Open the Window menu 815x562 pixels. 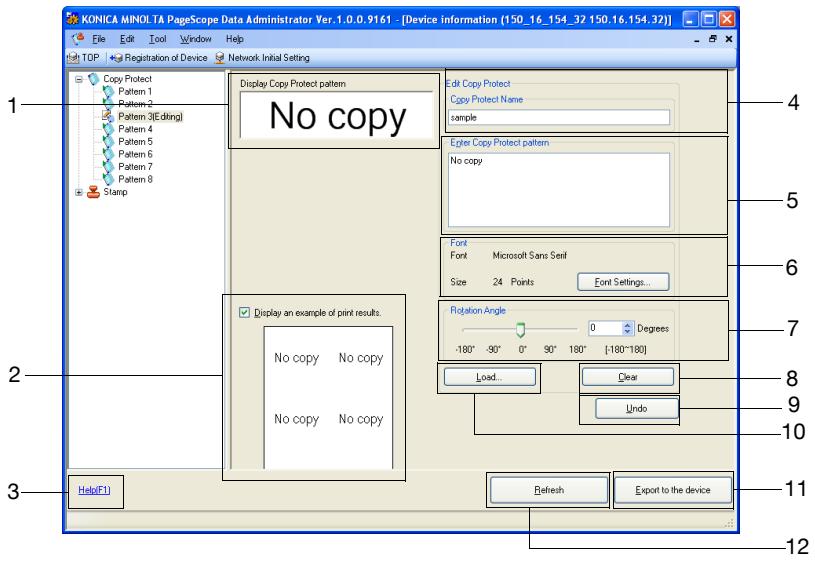(195, 39)
